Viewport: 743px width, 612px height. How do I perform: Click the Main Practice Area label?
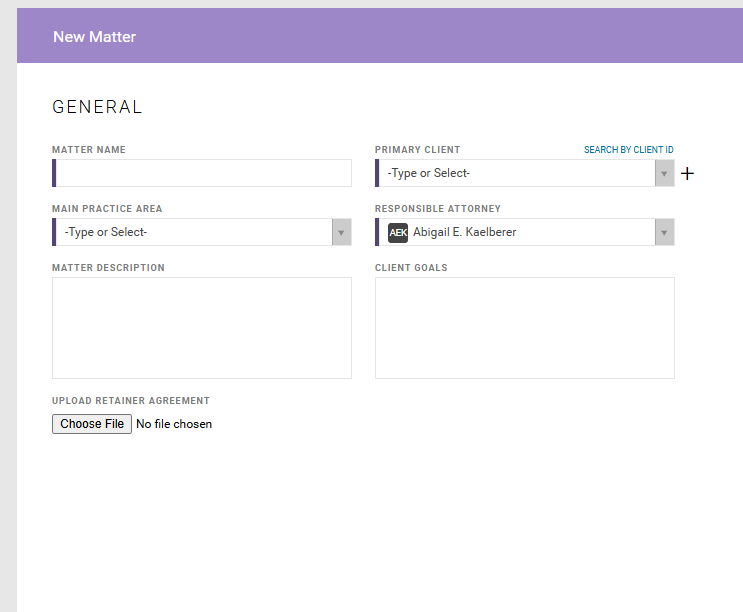[x=107, y=209]
